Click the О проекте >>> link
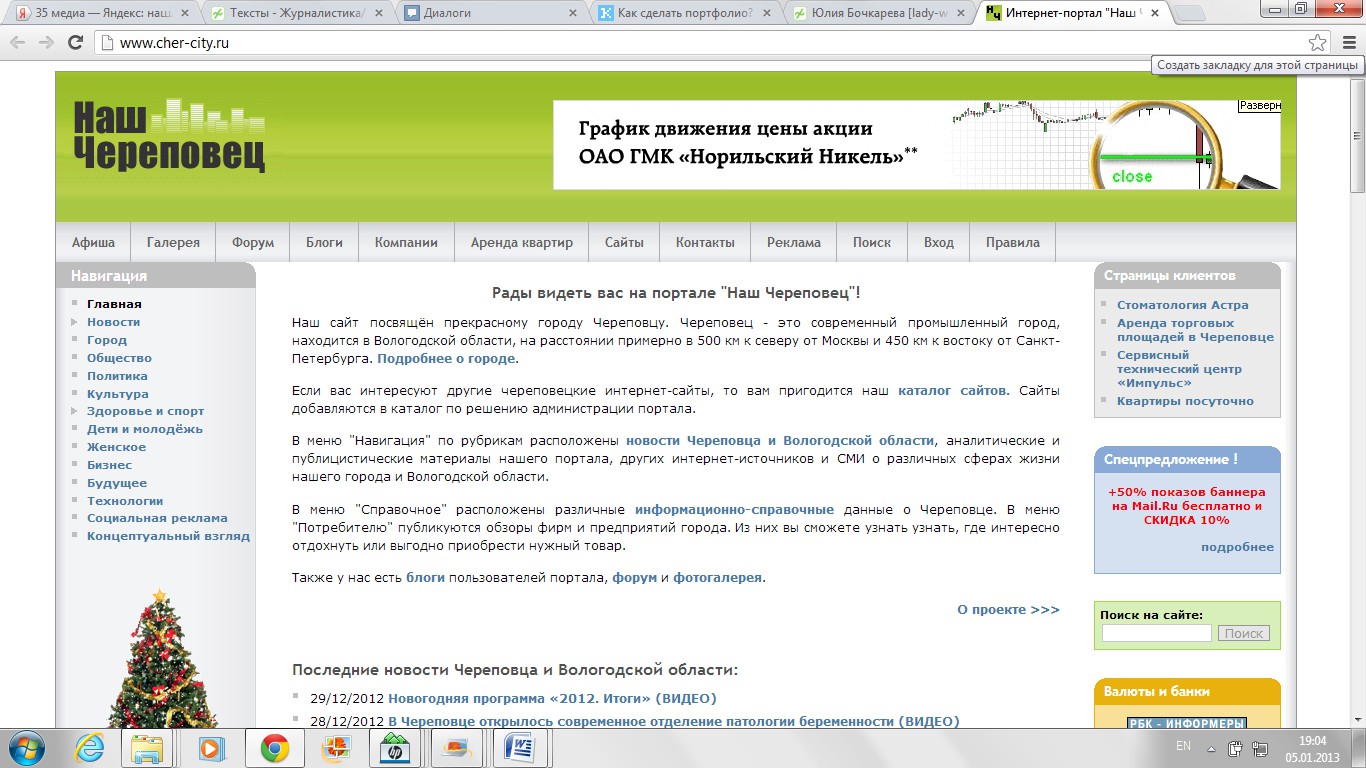1366x768 pixels. (1008, 609)
